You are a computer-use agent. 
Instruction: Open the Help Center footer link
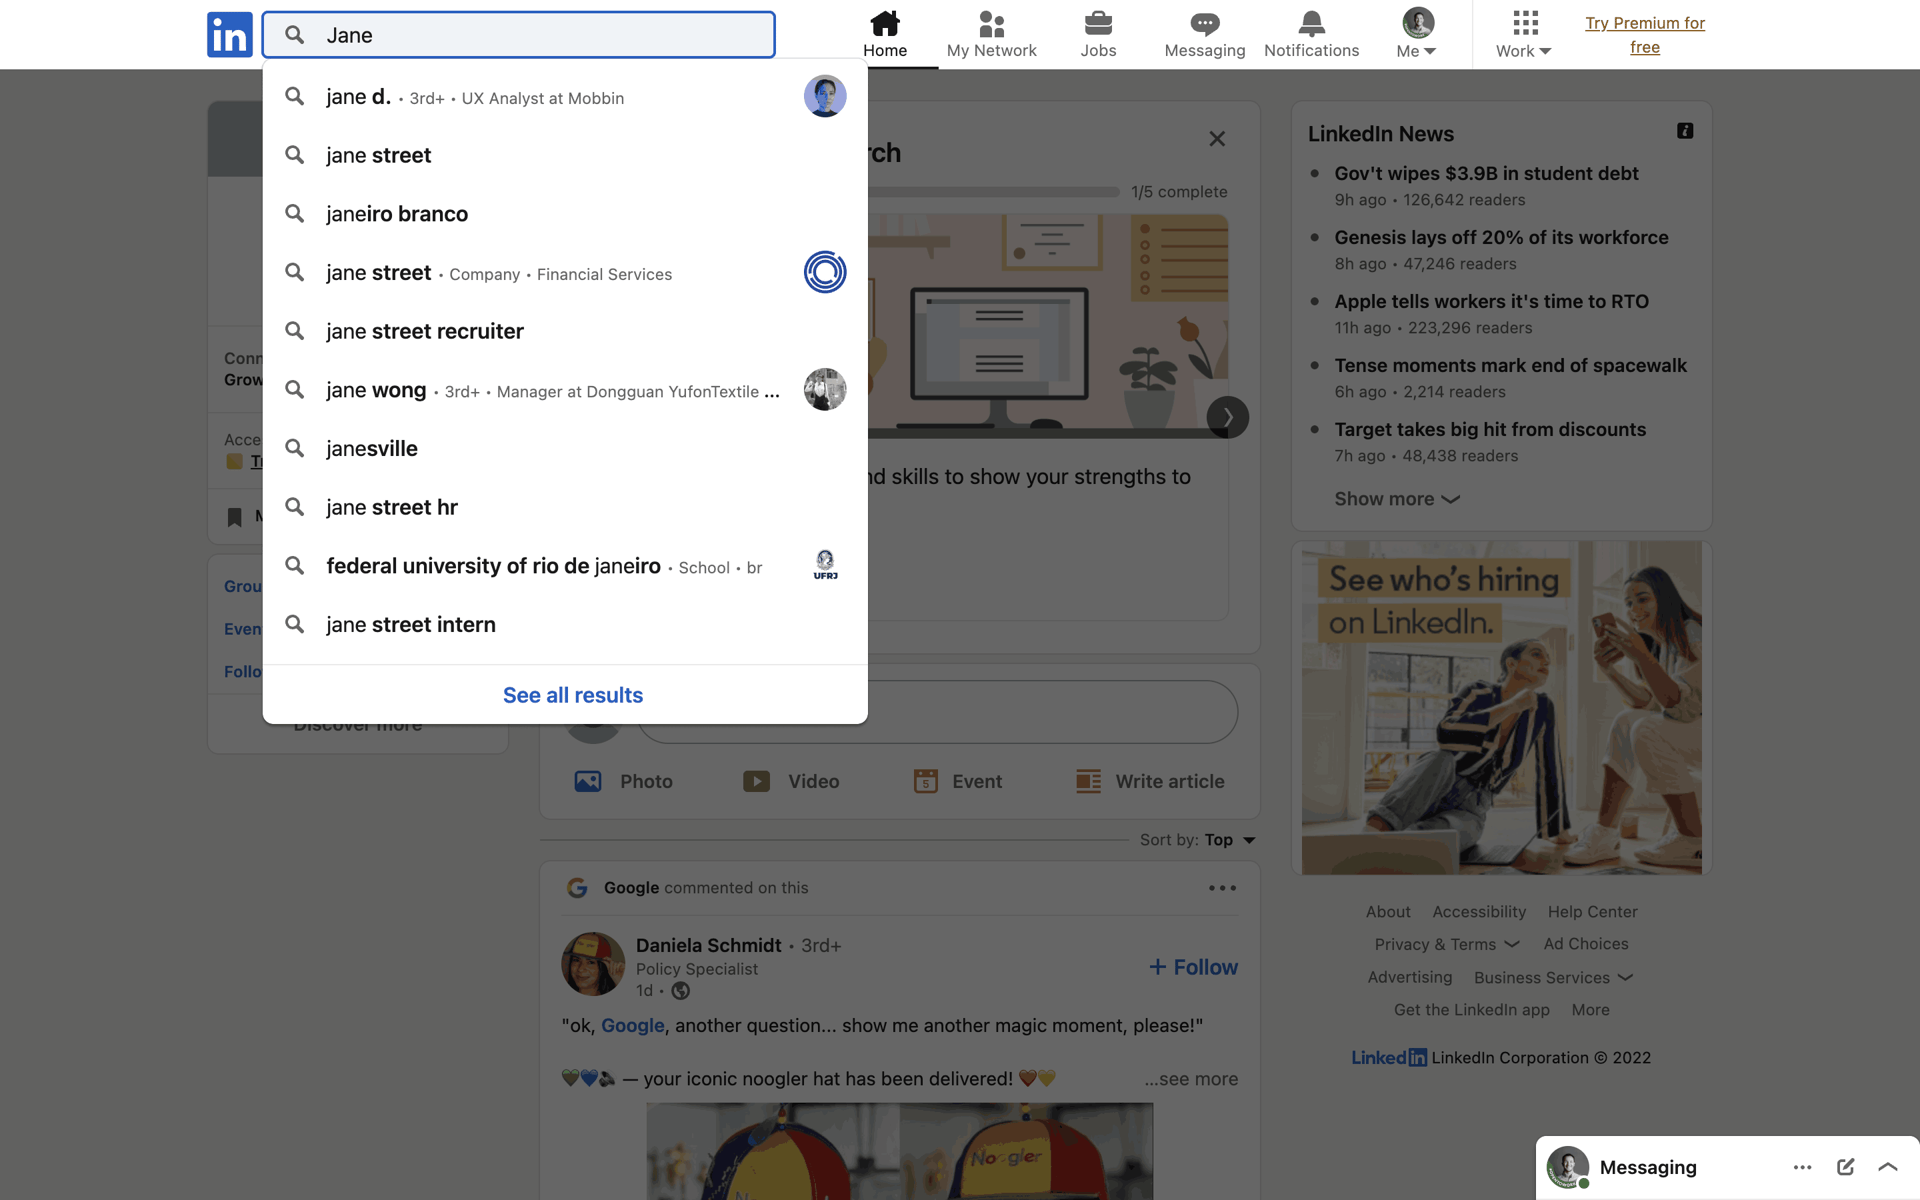[x=1592, y=912]
